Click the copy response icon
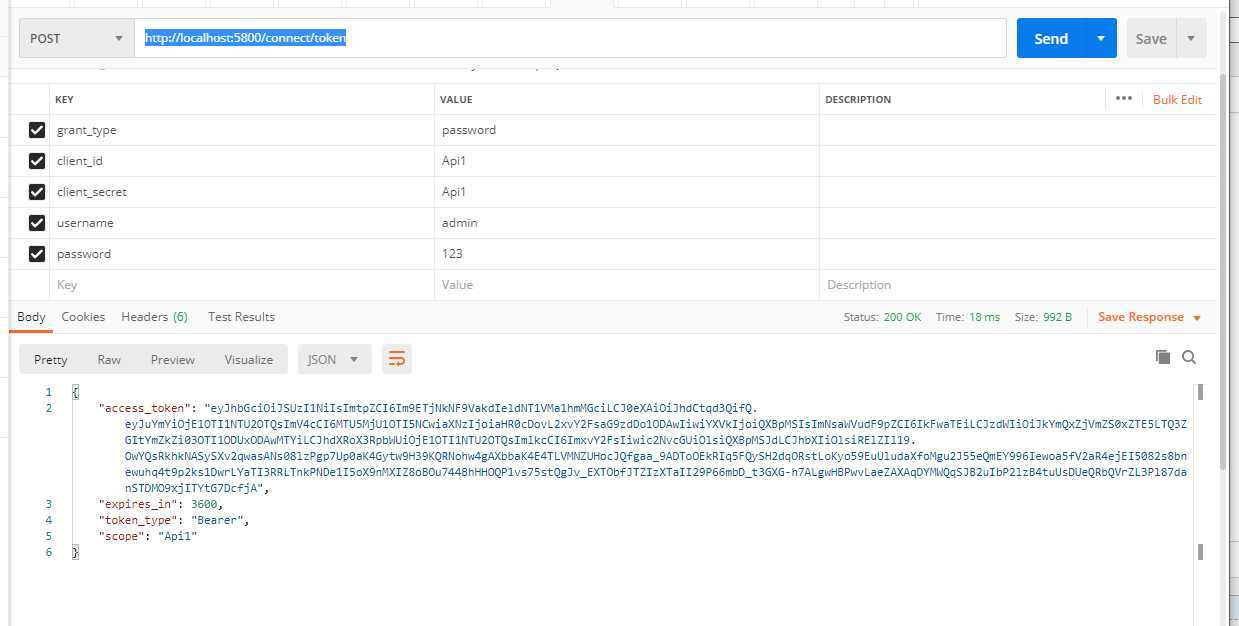Viewport: 1239px width, 626px height. click(1162, 357)
